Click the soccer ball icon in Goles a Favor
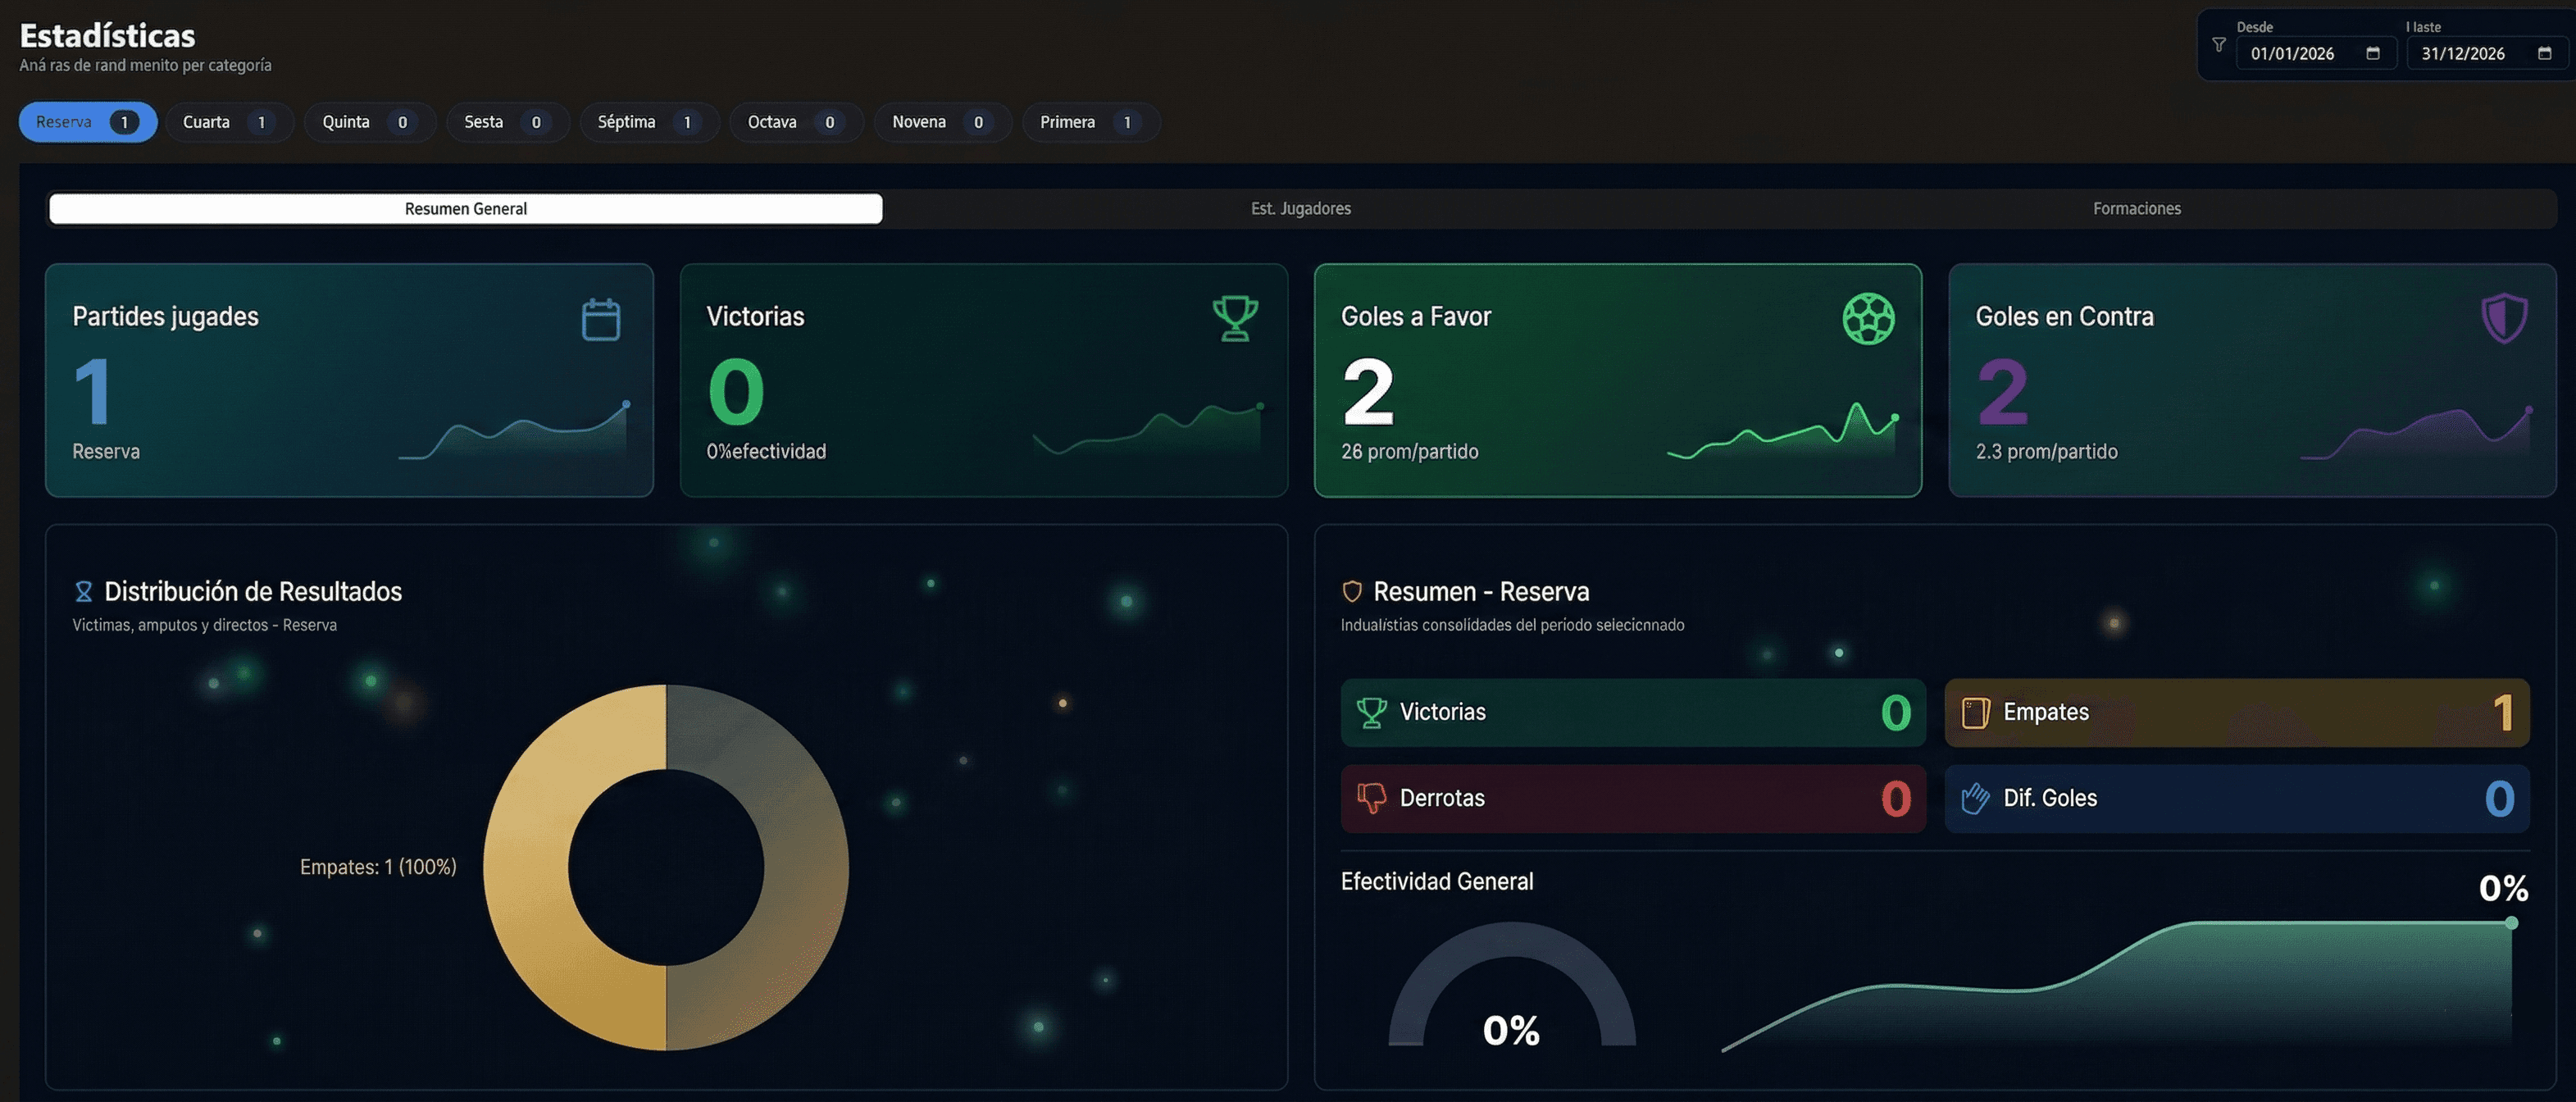This screenshot has width=2576, height=1102. tap(1868, 319)
